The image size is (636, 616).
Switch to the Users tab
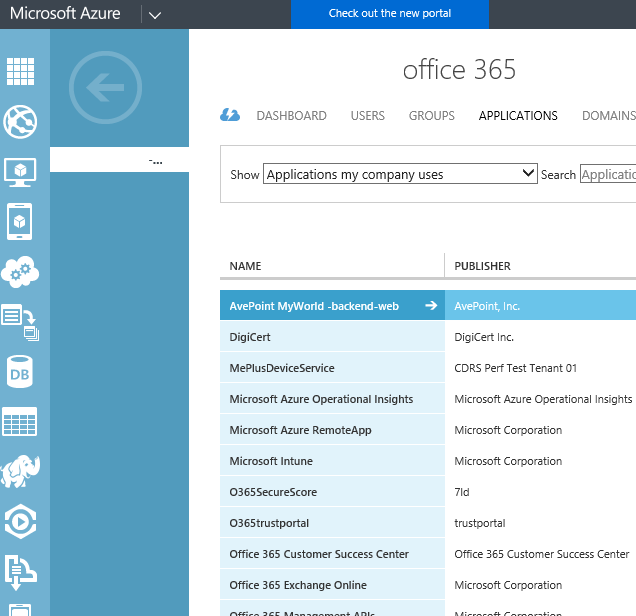367,116
